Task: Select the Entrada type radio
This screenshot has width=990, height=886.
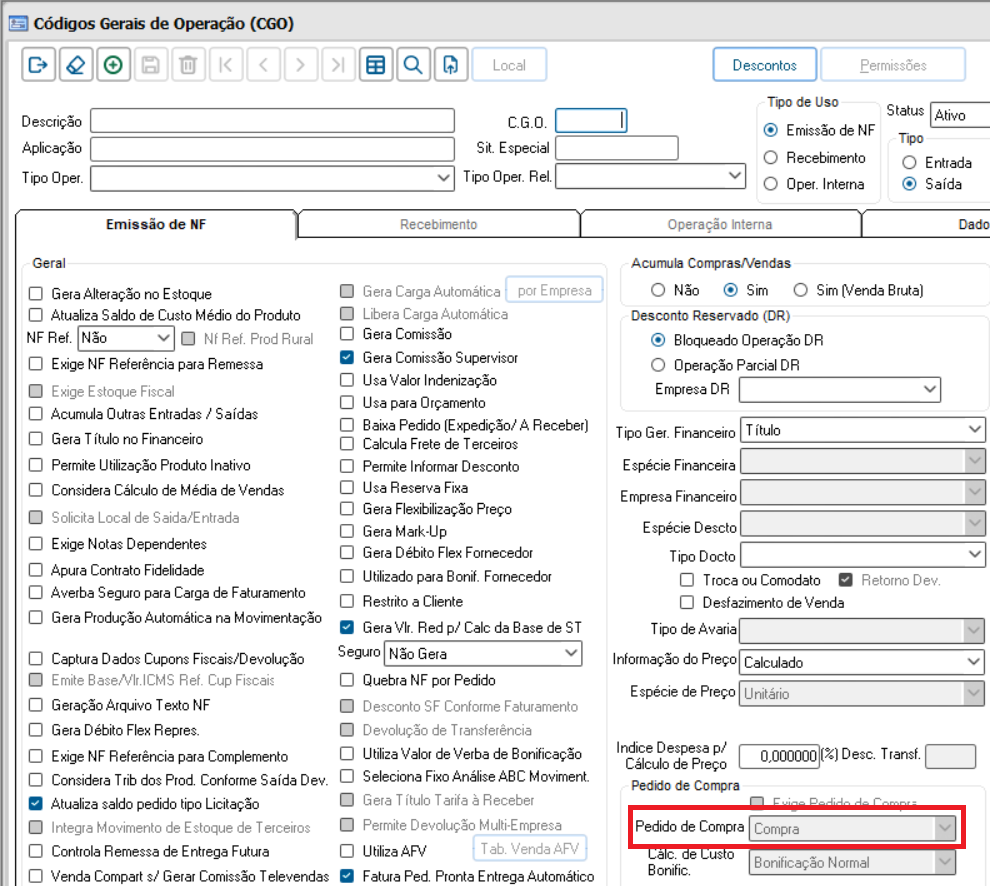Action: (x=909, y=162)
